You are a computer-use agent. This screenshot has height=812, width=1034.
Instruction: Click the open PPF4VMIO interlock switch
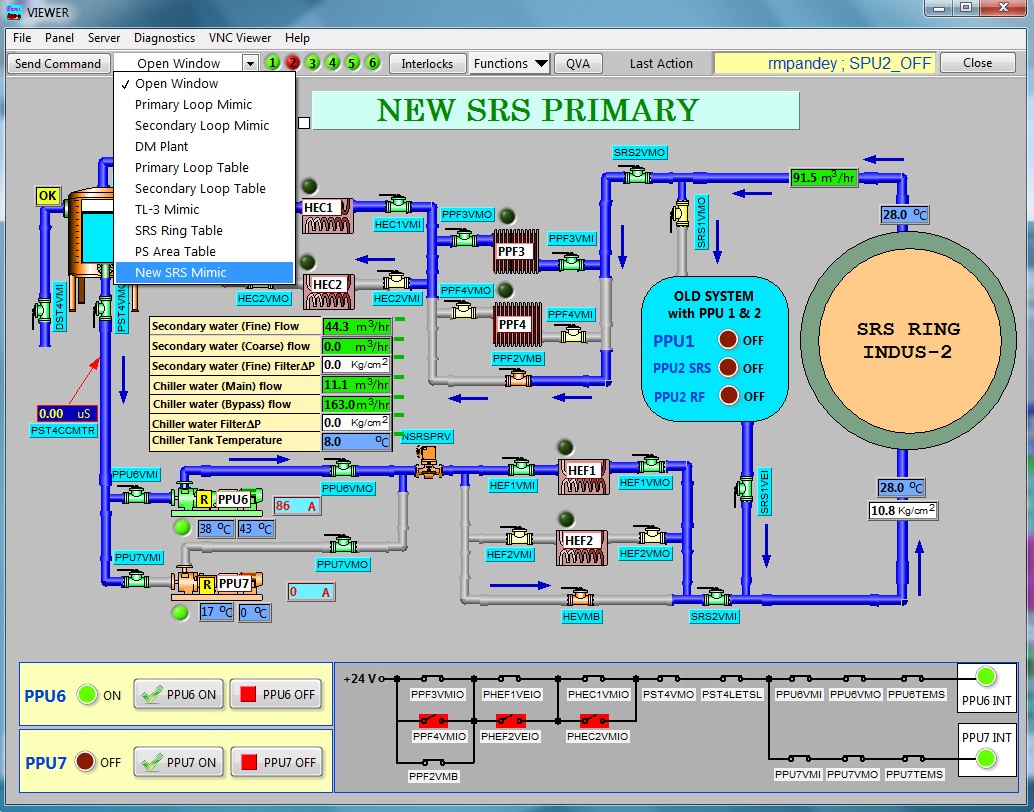point(433,720)
